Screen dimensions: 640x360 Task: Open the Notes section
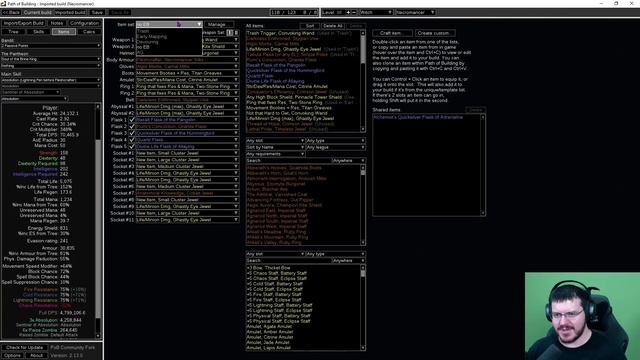(57, 23)
